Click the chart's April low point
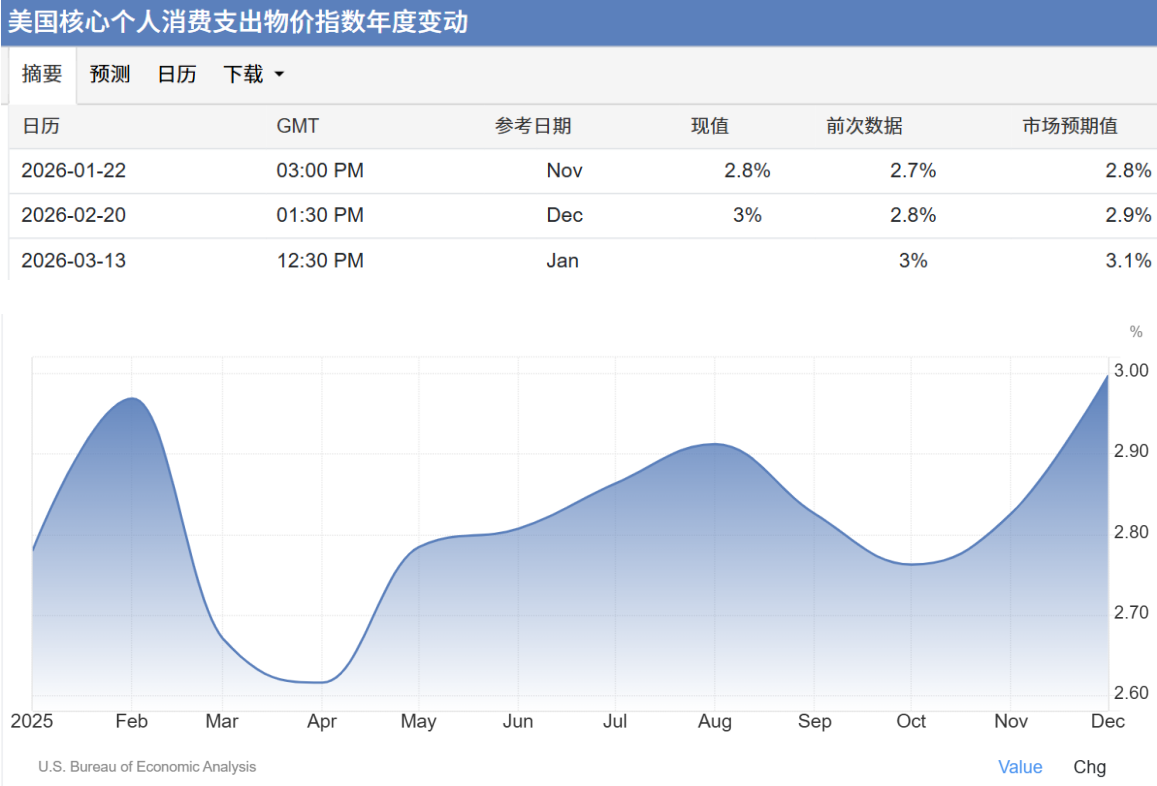Screen dimensions: 1157x786 tap(320, 682)
